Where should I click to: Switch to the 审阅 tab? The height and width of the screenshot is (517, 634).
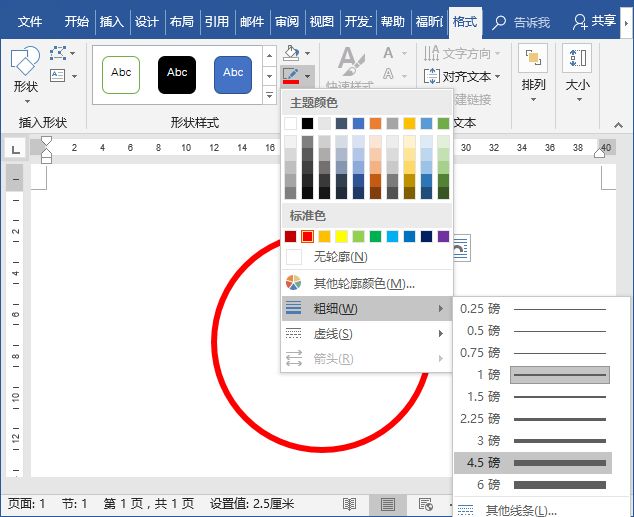(287, 21)
